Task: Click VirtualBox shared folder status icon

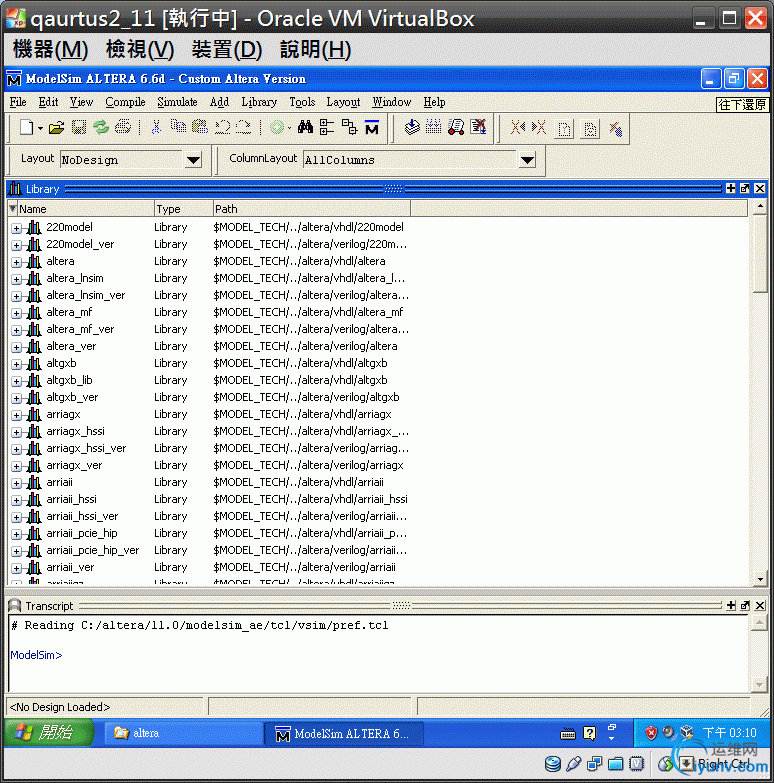Action: coord(616,764)
